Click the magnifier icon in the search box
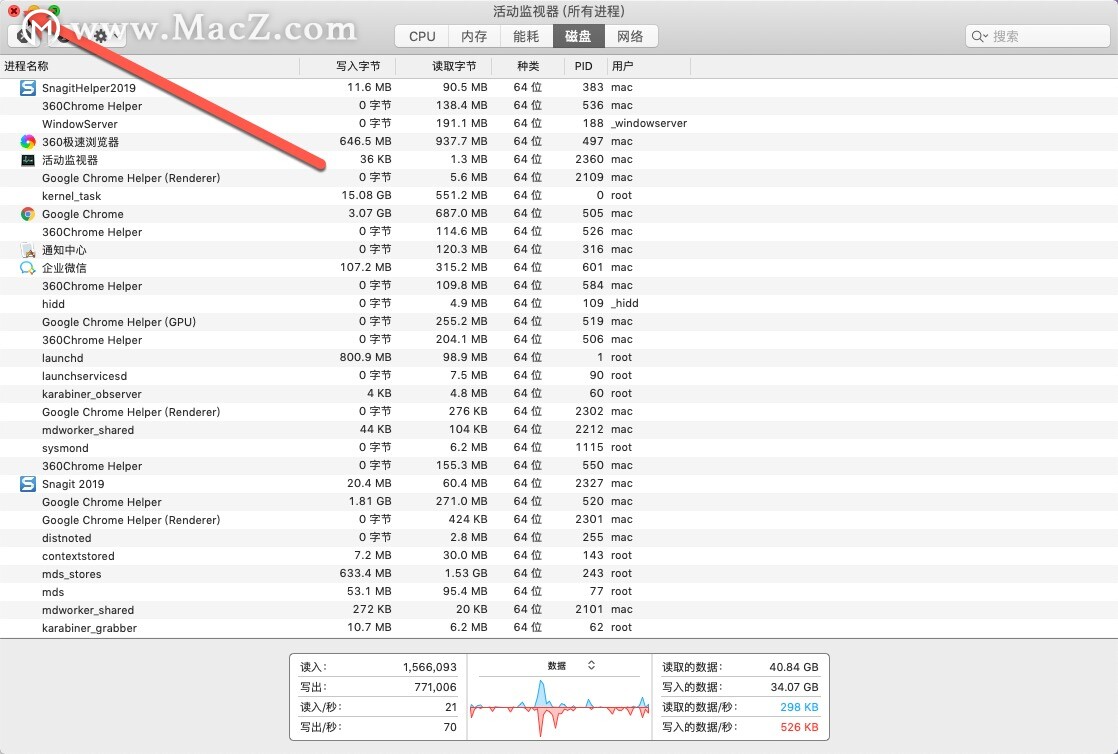1118x754 pixels. click(x=979, y=36)
